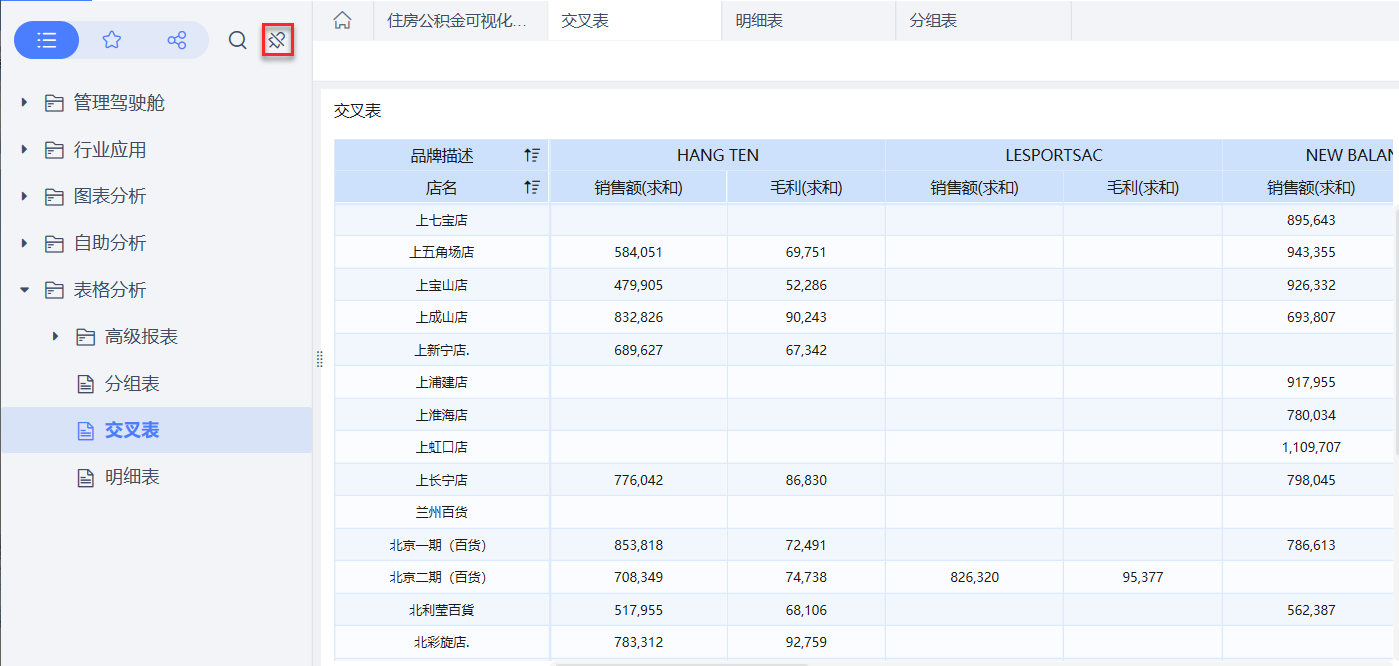Click folder icon beside 图表分析
The width and height of the screenshot is (1399, 666).
(54, 196)
